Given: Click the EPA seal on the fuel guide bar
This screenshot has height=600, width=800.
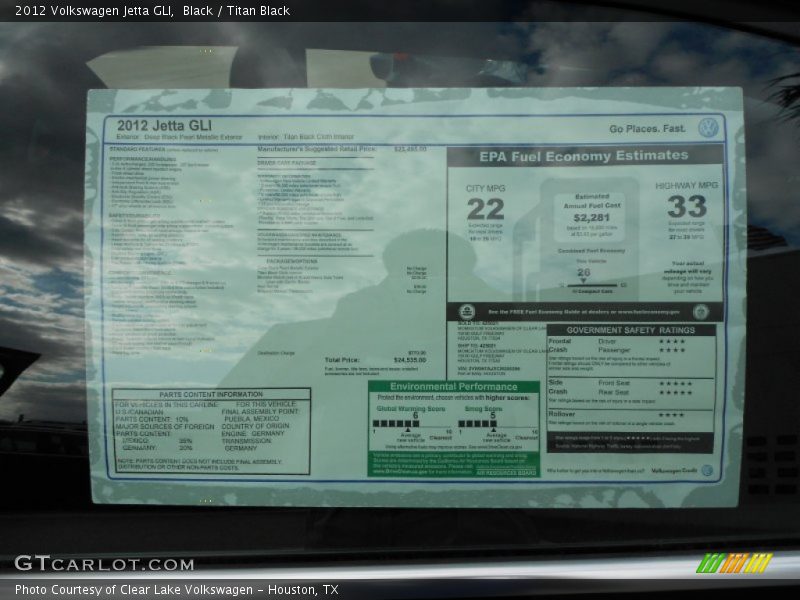Looking at the screenshot, I should (466, 312).
